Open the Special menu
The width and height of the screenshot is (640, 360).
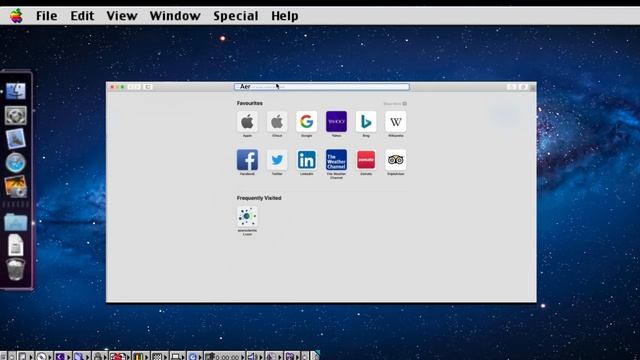click(236, 16)
